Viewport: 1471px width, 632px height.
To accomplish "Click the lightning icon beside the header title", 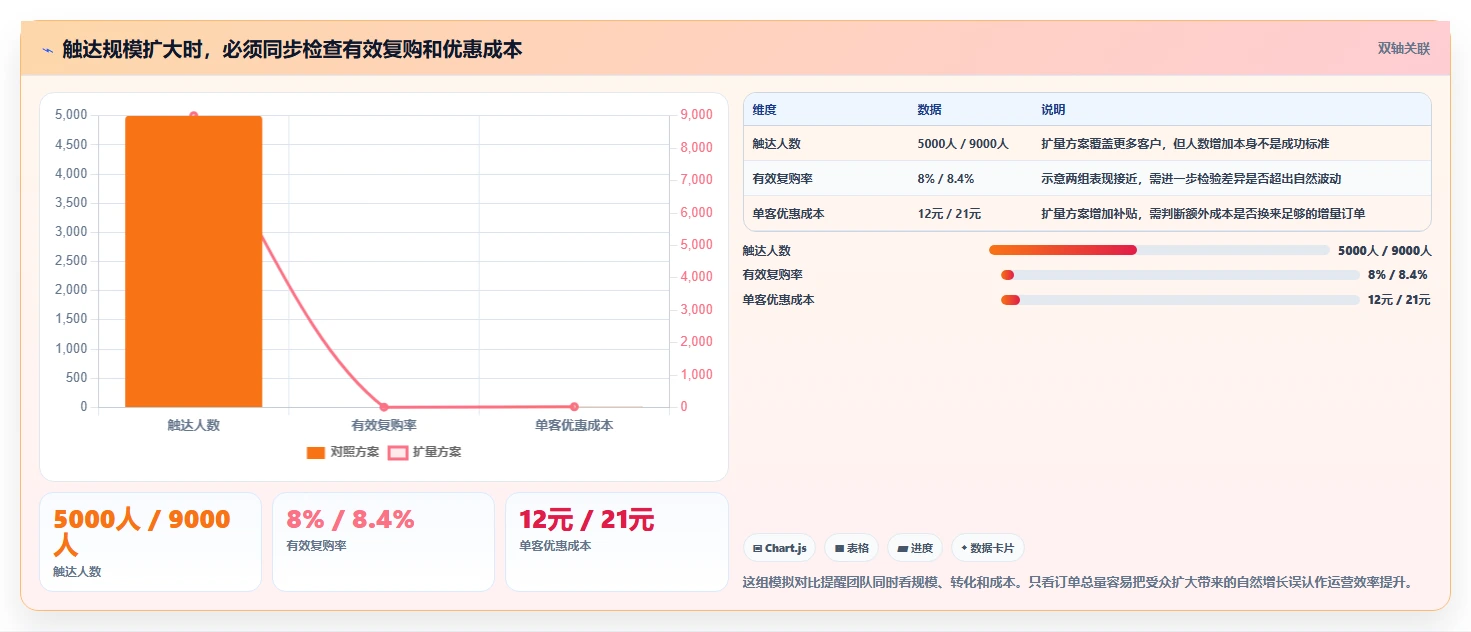I will 47,49.
